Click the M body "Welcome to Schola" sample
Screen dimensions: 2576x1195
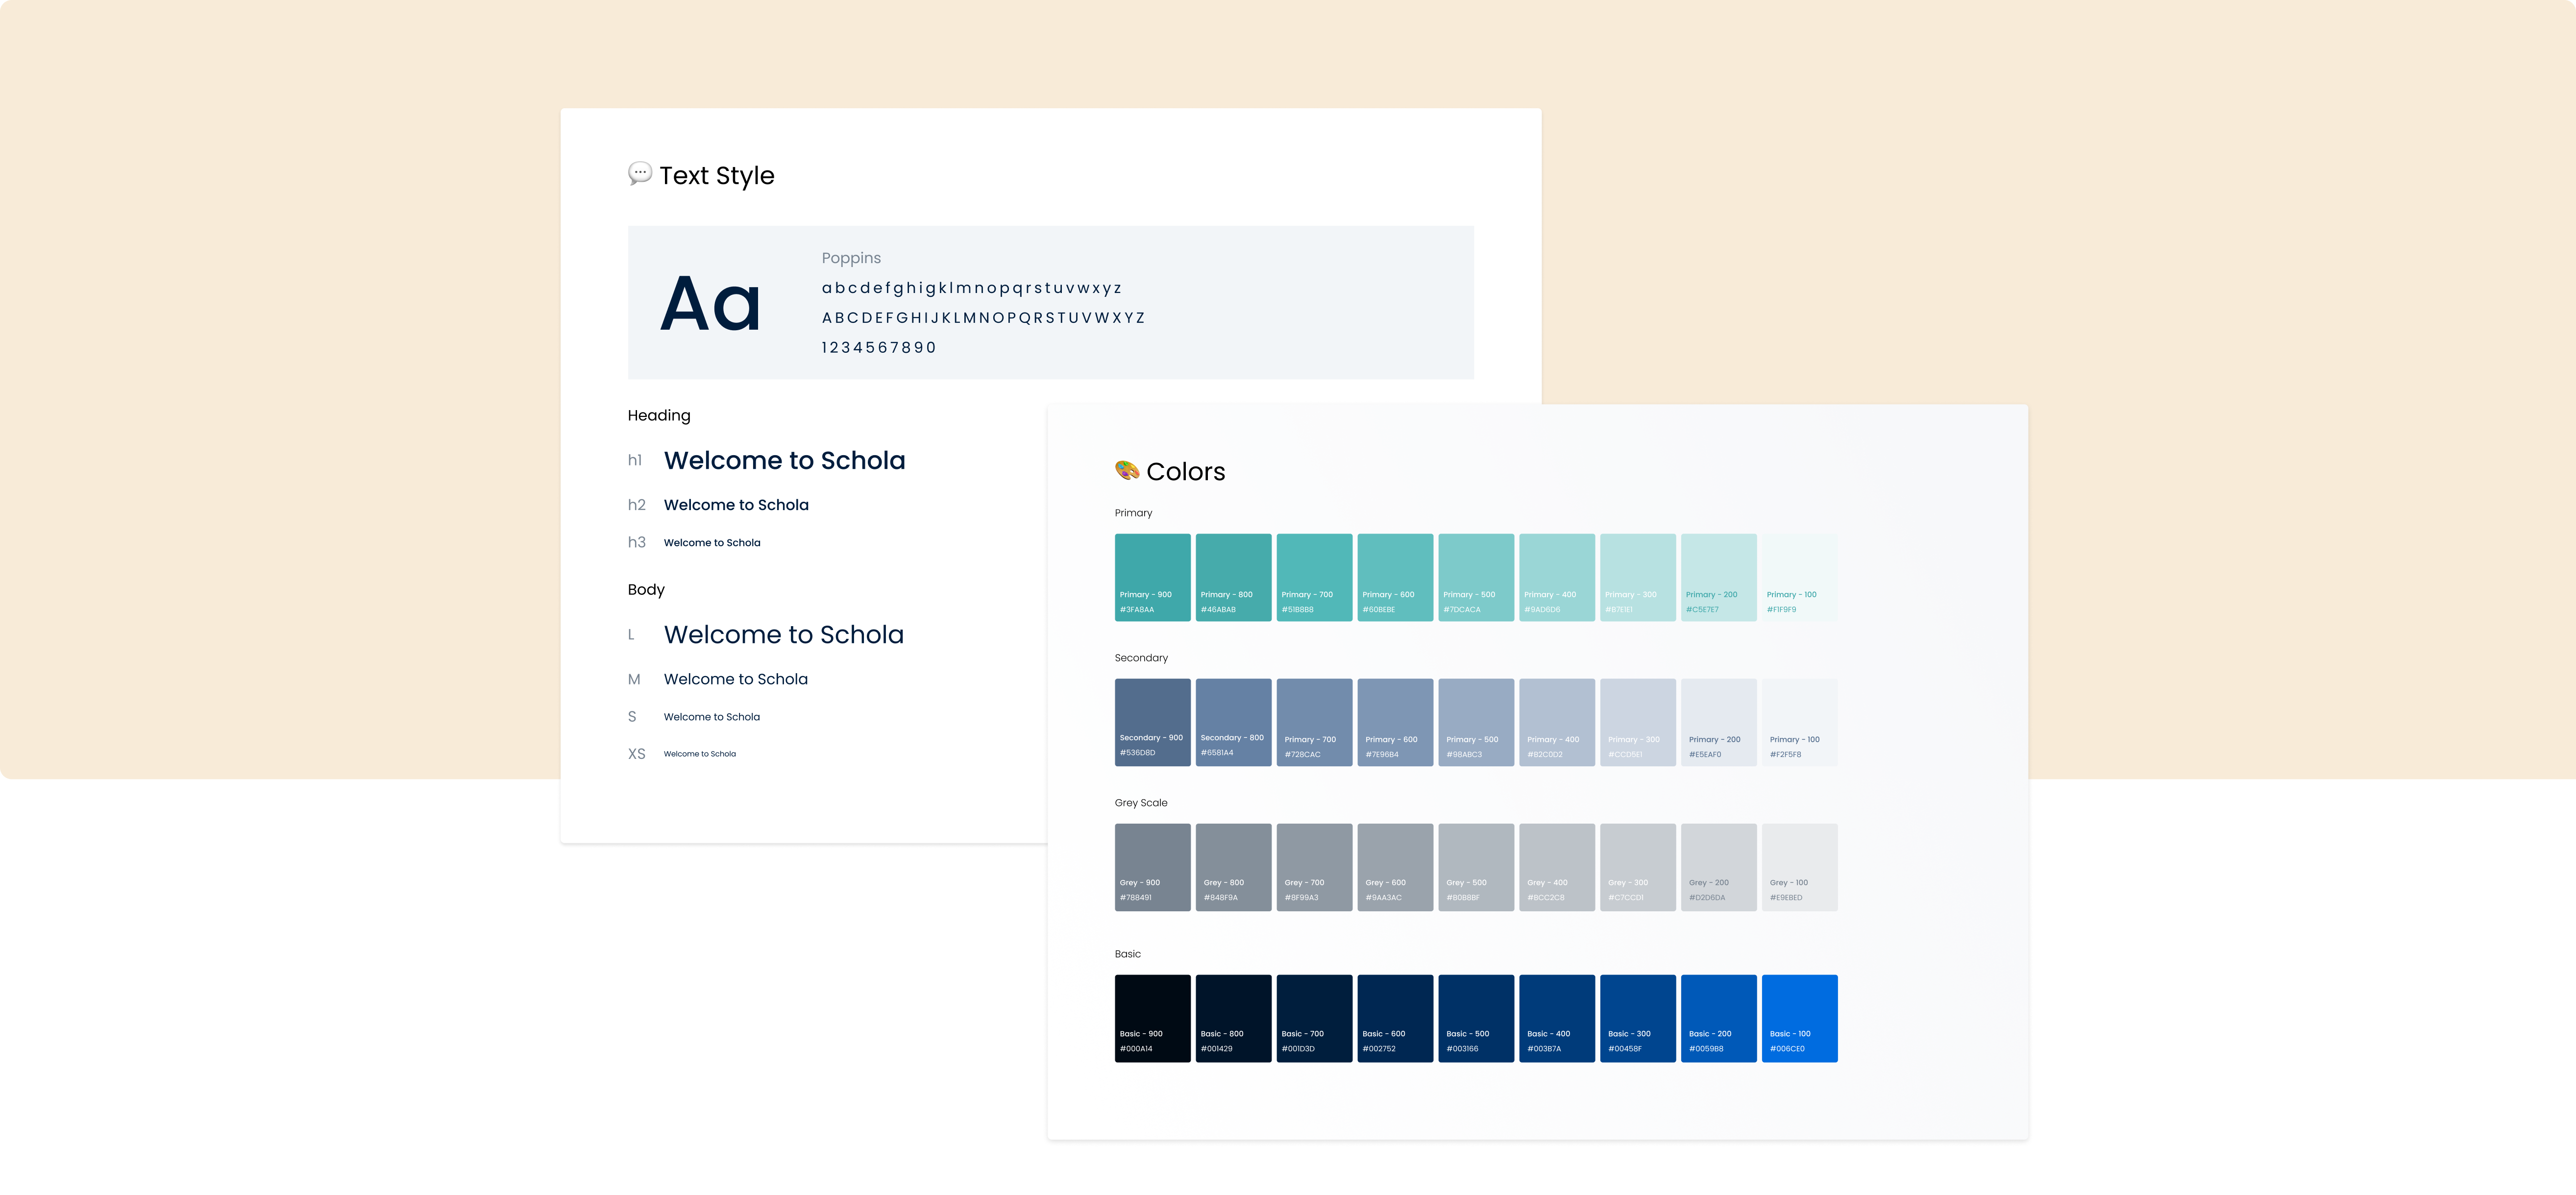coord(735,679)
